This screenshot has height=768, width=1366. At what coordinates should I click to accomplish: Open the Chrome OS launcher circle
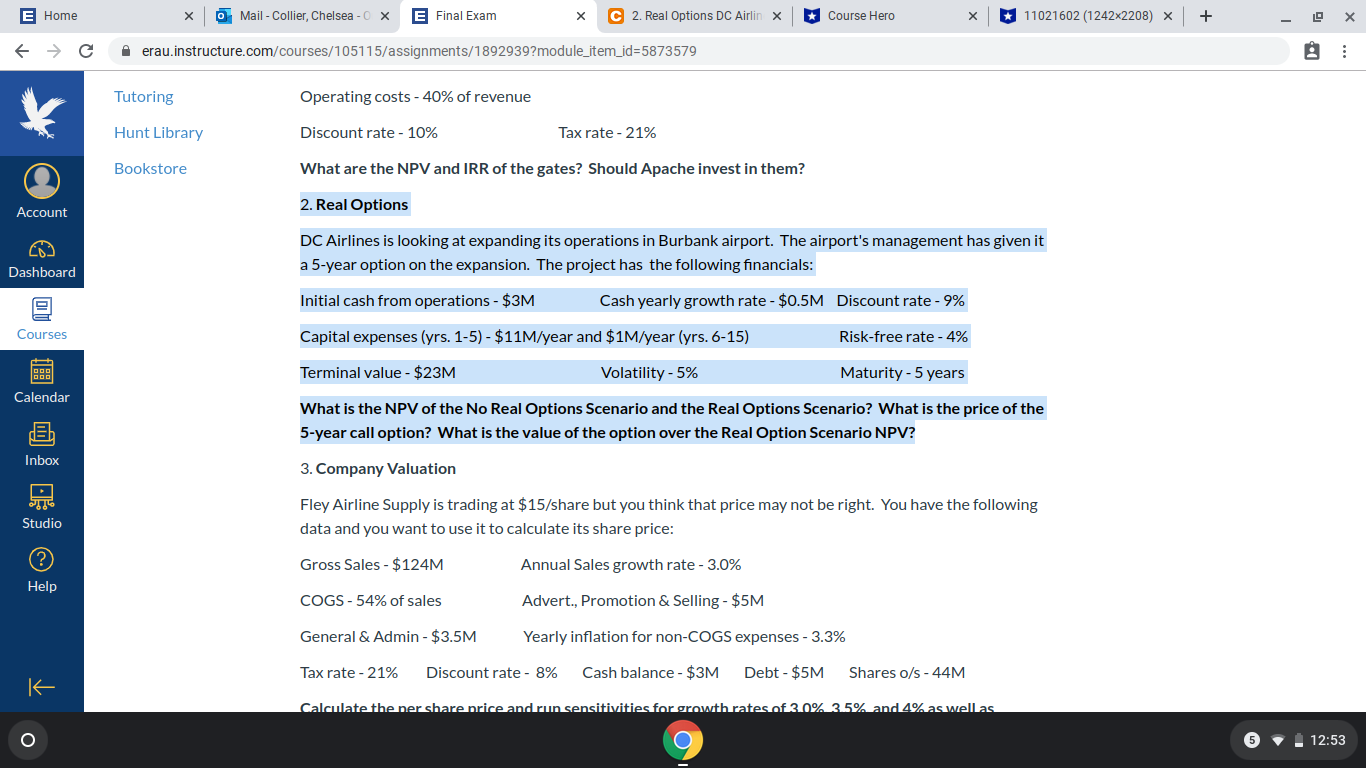tap(27, 740)
